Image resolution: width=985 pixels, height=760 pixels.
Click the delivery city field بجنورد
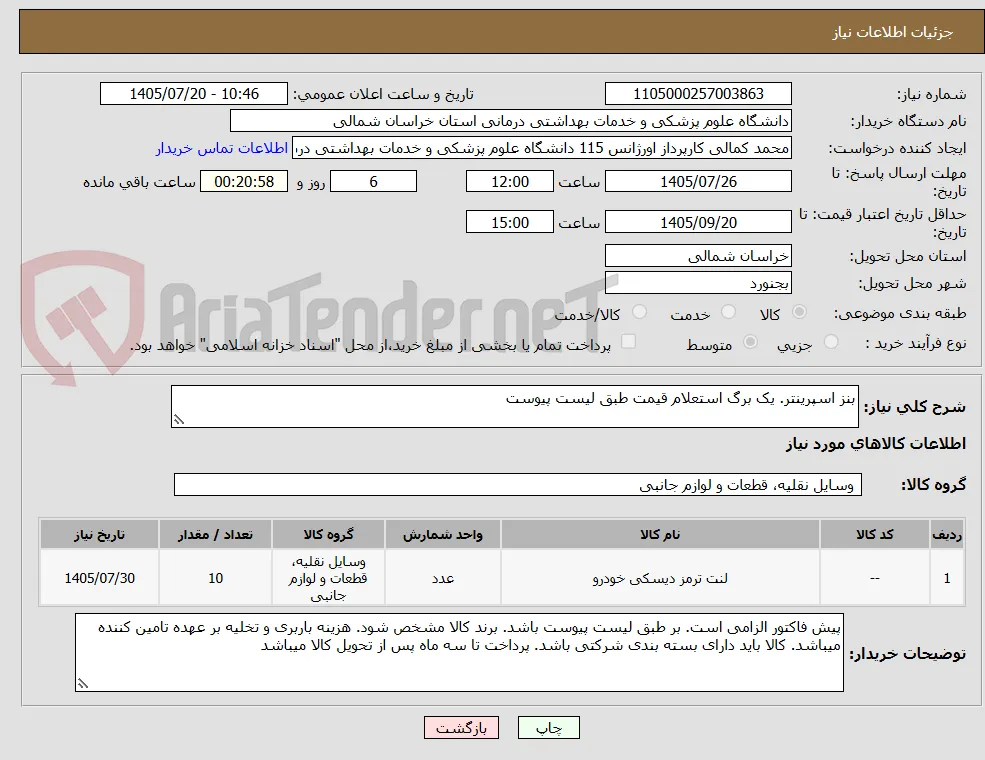(698, 283)
